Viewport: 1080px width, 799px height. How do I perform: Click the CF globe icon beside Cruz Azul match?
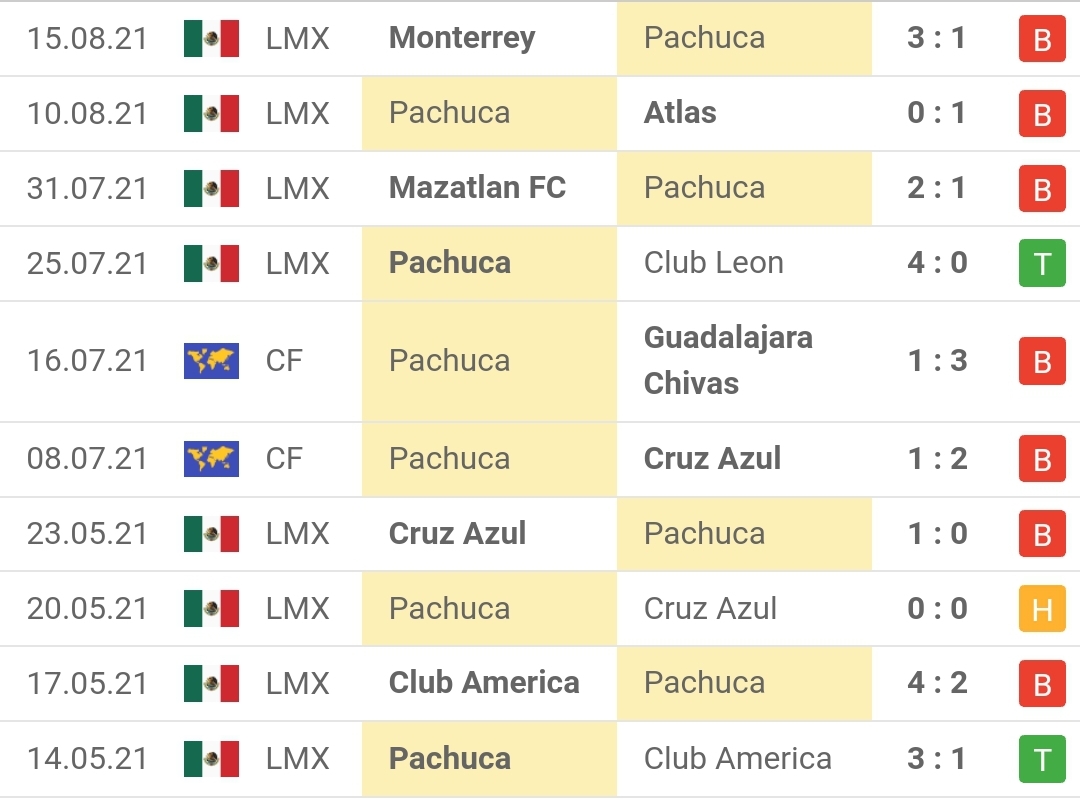click(x=210, y=459)
